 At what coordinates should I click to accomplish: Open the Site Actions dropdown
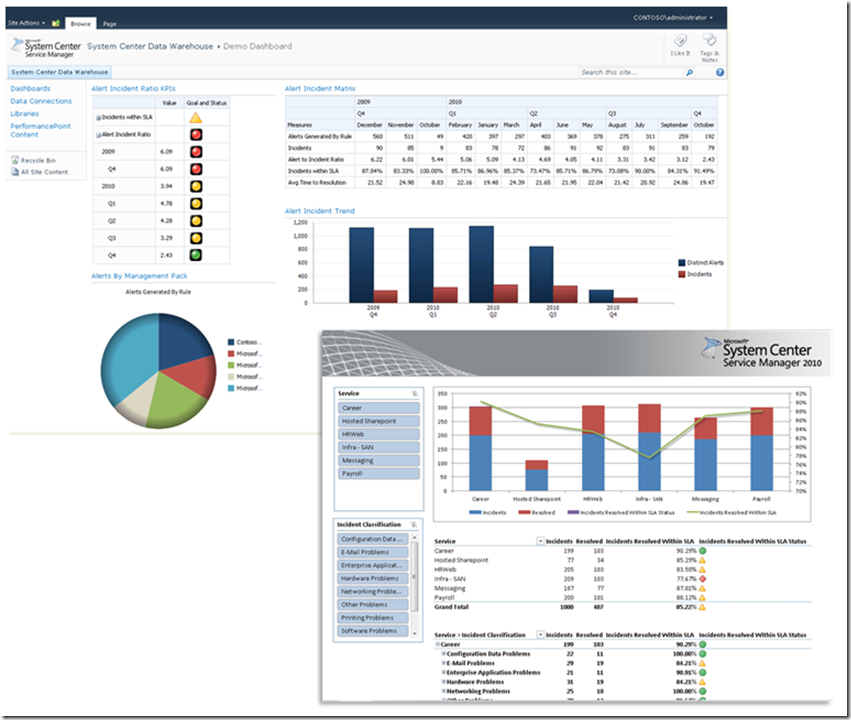click(x=27, y=23)
